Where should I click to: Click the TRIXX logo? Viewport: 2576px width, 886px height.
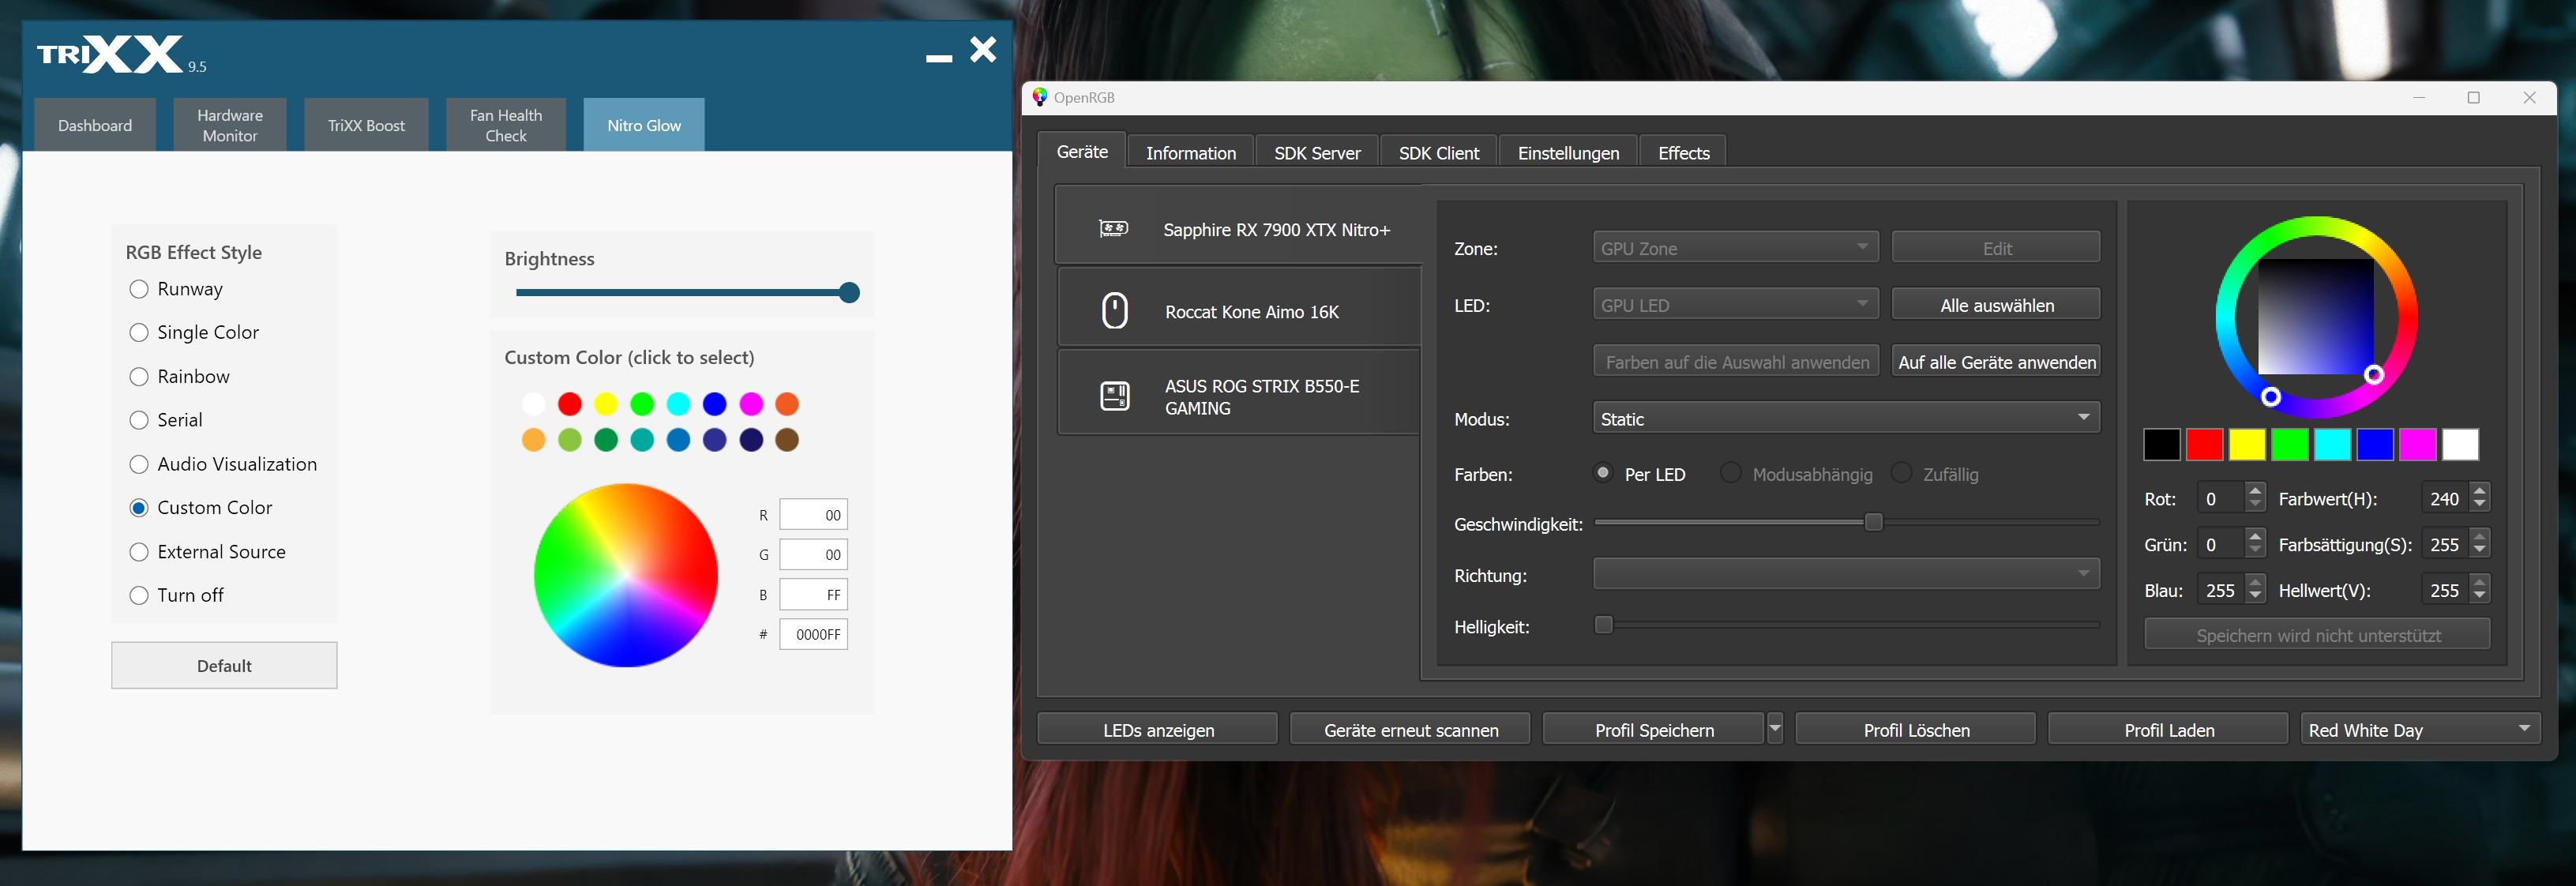pos(110,55)
